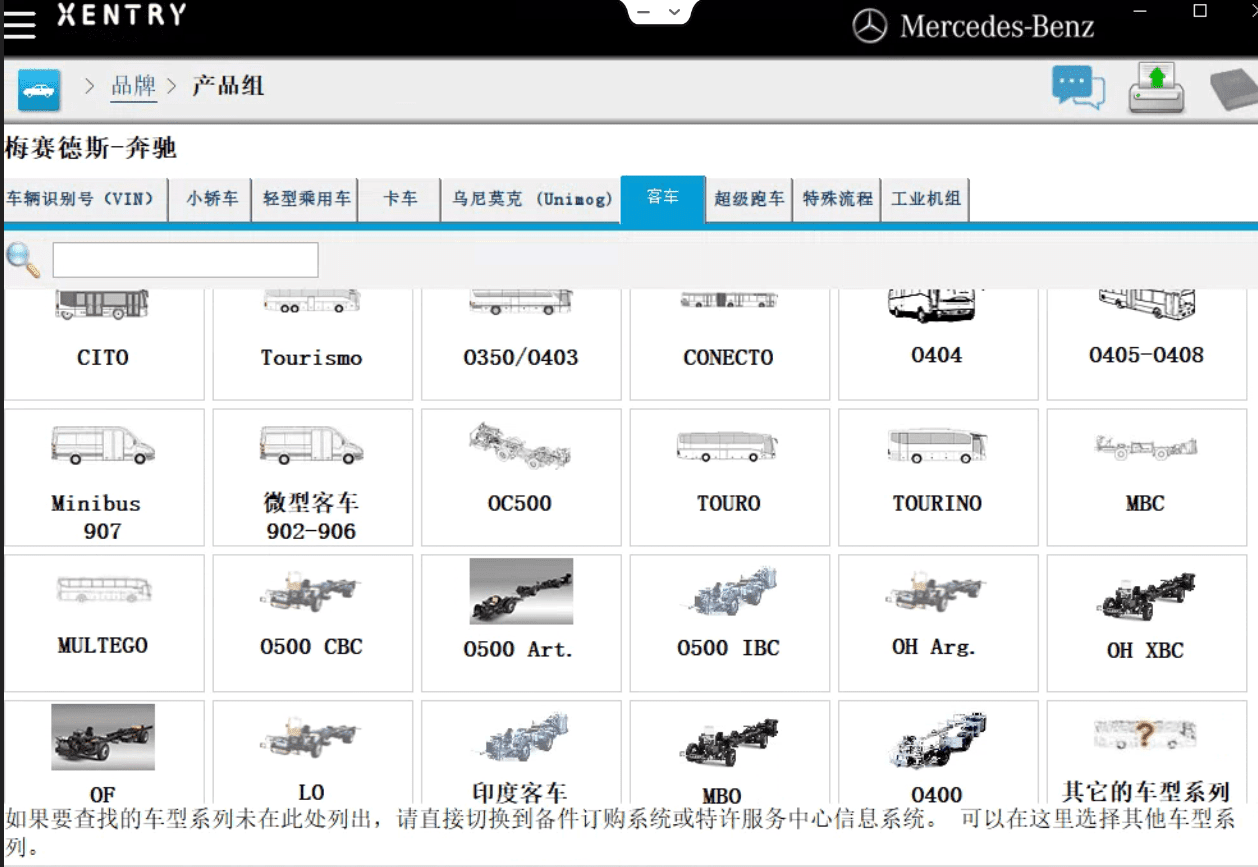This screenshot has width=1258, height=867.
Task: Click inside the search input field
Action: (184, 259)
